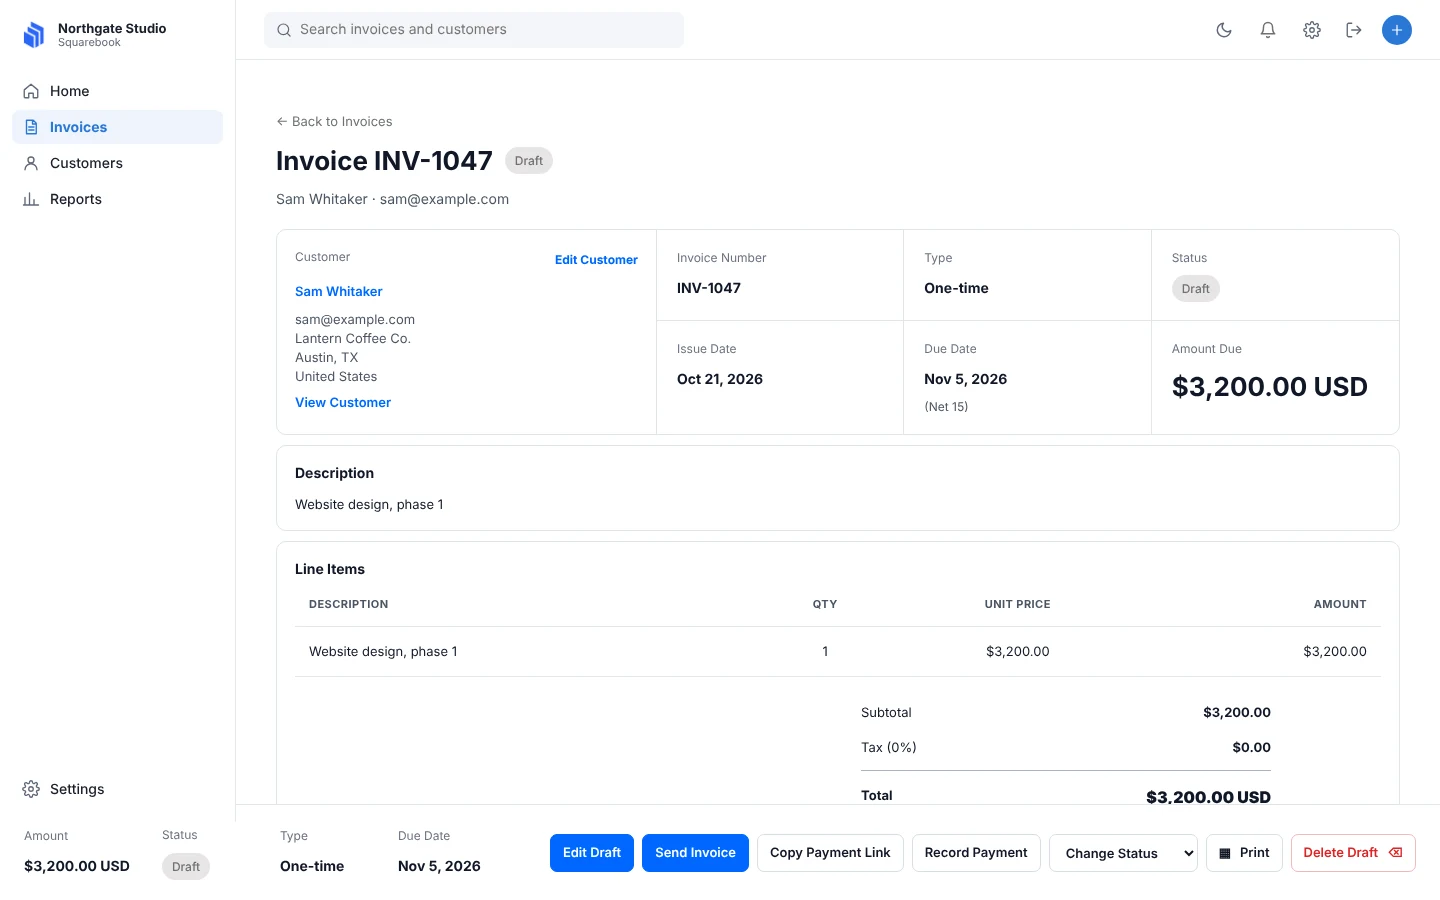Click the Oct 21, 2026 issue date
1440x900 pixels.
720,379
